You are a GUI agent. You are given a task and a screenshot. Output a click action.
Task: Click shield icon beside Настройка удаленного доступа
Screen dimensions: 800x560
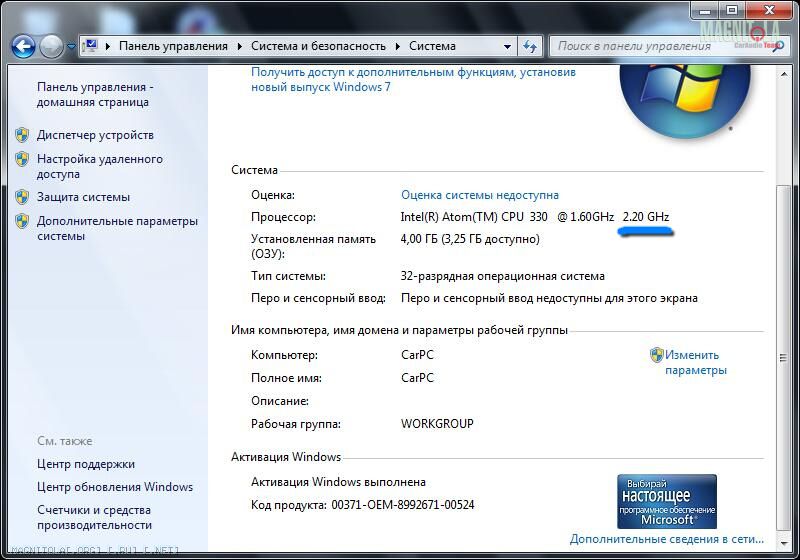(x=22, y=159)
